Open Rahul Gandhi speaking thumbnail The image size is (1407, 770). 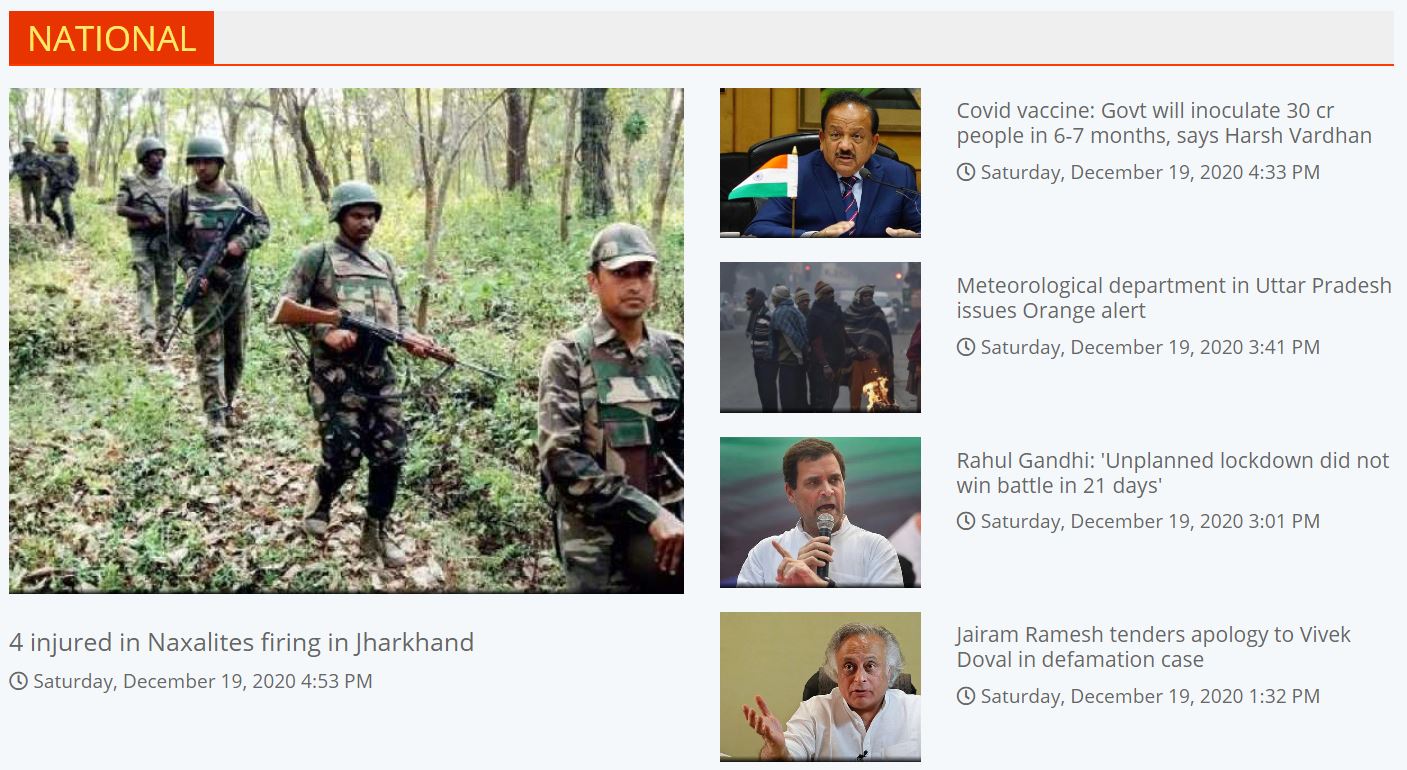pos(820,512)
